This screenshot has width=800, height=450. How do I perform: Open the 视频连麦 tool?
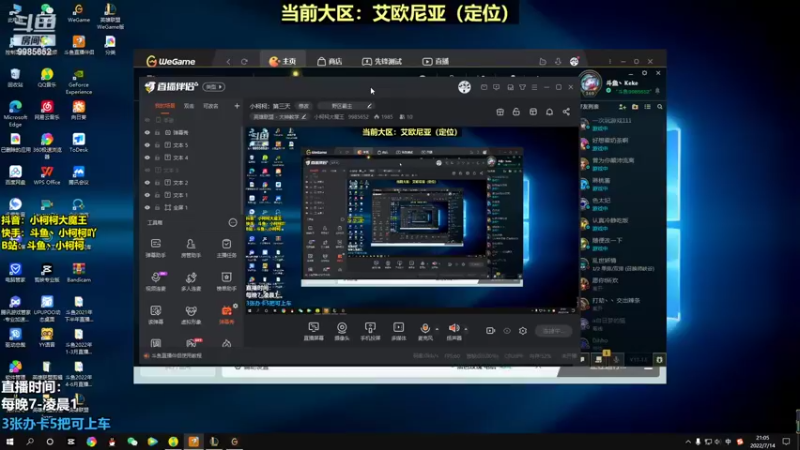[156, 281]
